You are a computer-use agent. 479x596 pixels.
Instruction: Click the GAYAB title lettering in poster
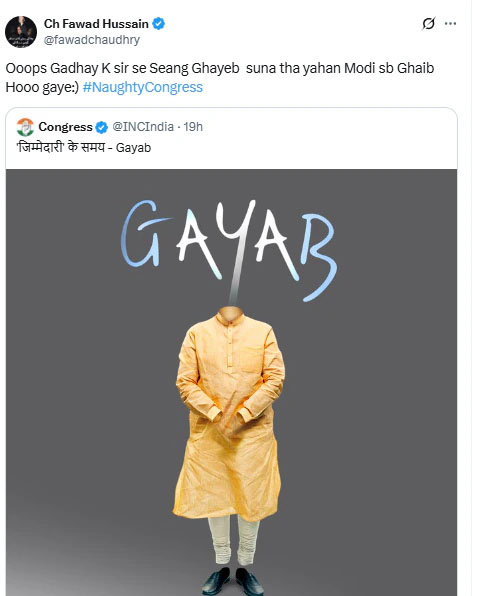229,249
